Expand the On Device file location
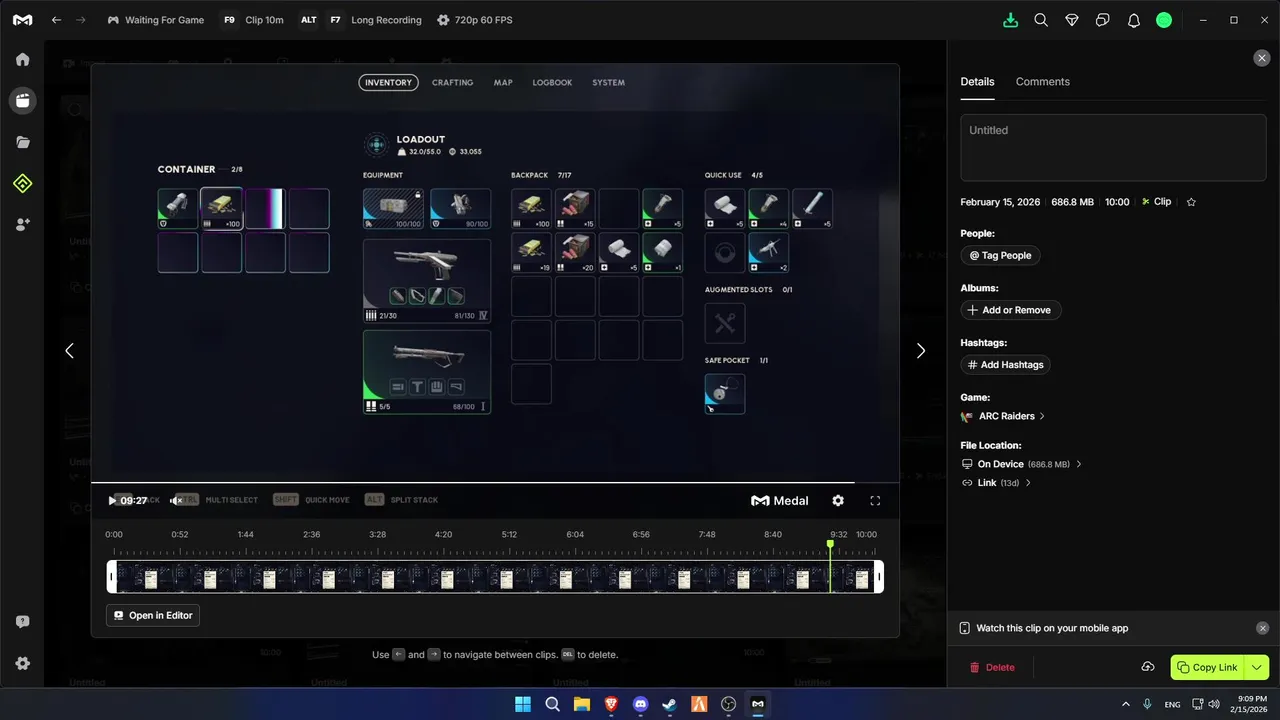This screenshot has height=720, width=1280. [1021, 464]
